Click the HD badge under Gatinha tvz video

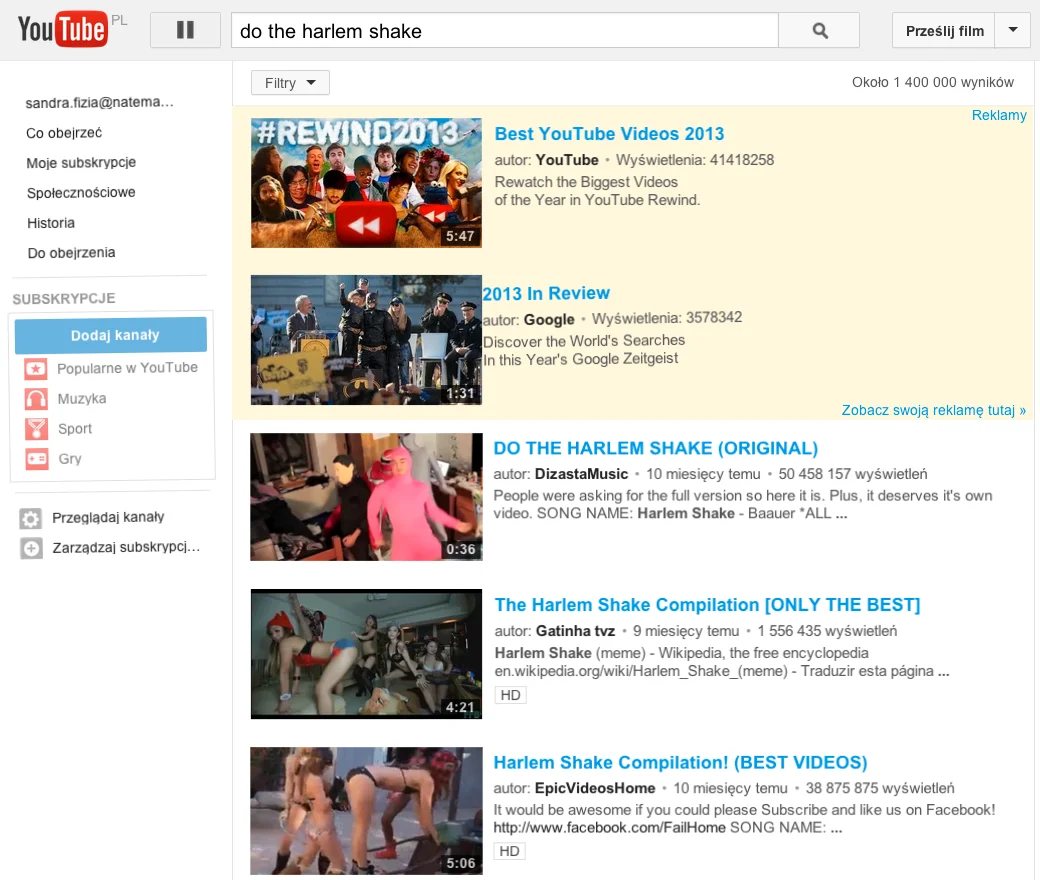coord(510,695)
